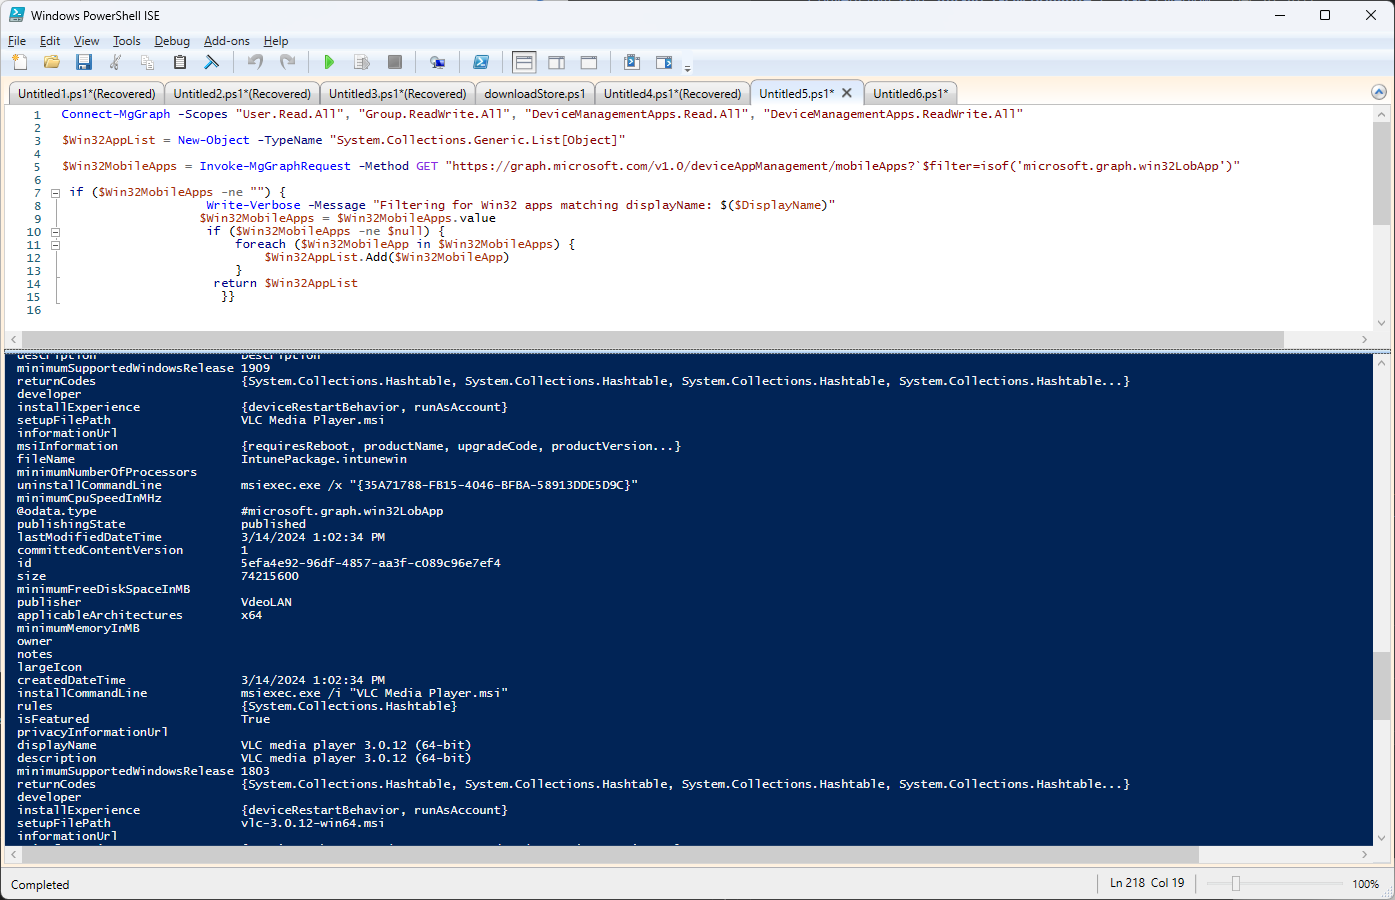Click the script pane vertical scrollbar thumb
The width and height of the screenshot is (1395, 900).
point(1381,174)
